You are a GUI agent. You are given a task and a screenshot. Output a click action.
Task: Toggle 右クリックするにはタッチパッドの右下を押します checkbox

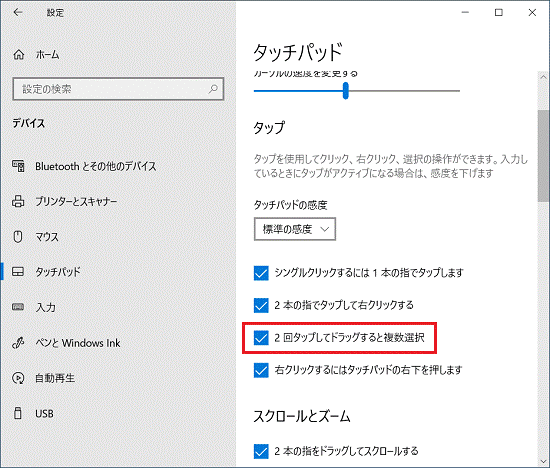click(261, 370)
